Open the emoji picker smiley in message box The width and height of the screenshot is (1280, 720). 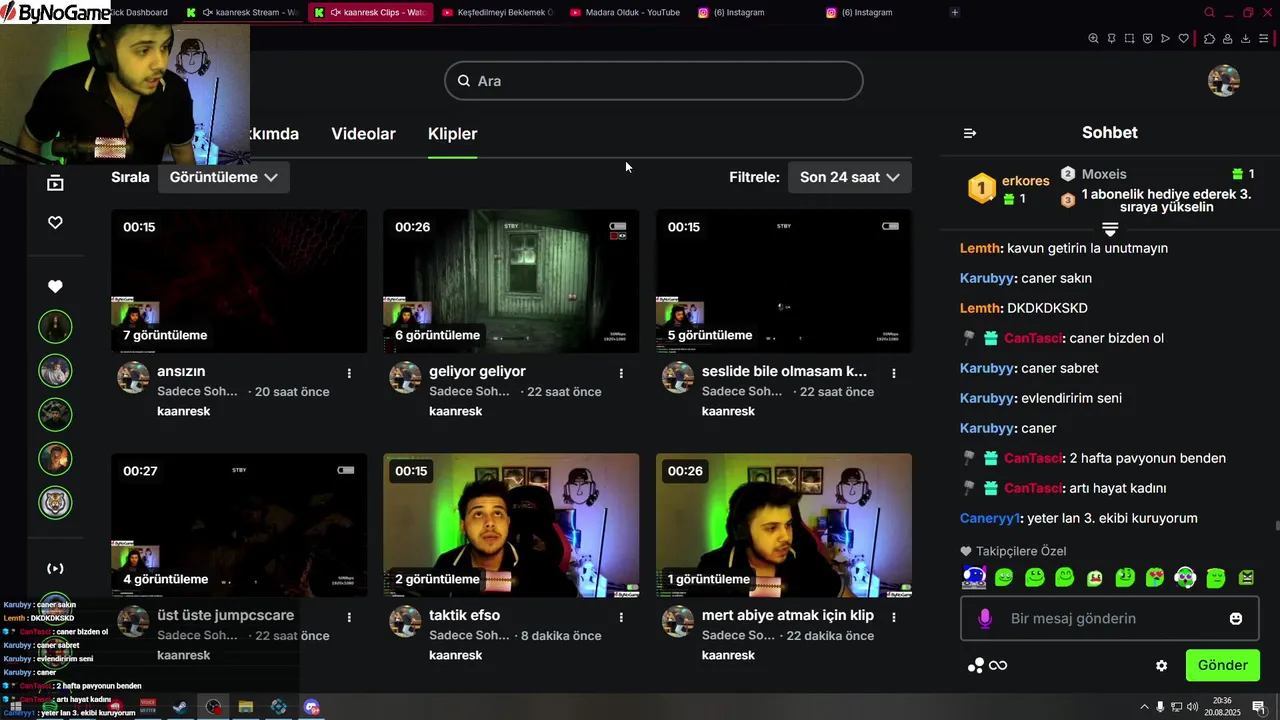(1236, 619)
